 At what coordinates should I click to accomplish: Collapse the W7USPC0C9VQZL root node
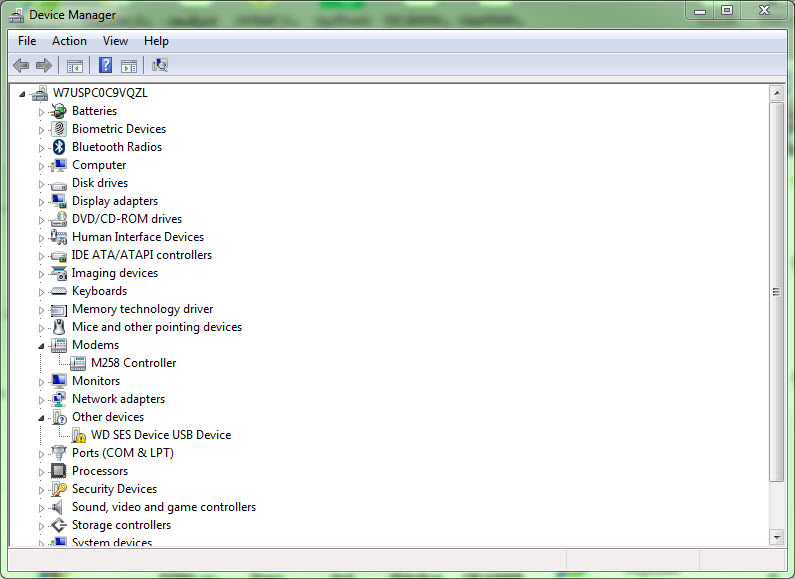pyautogui.click(x=22, y=94)
